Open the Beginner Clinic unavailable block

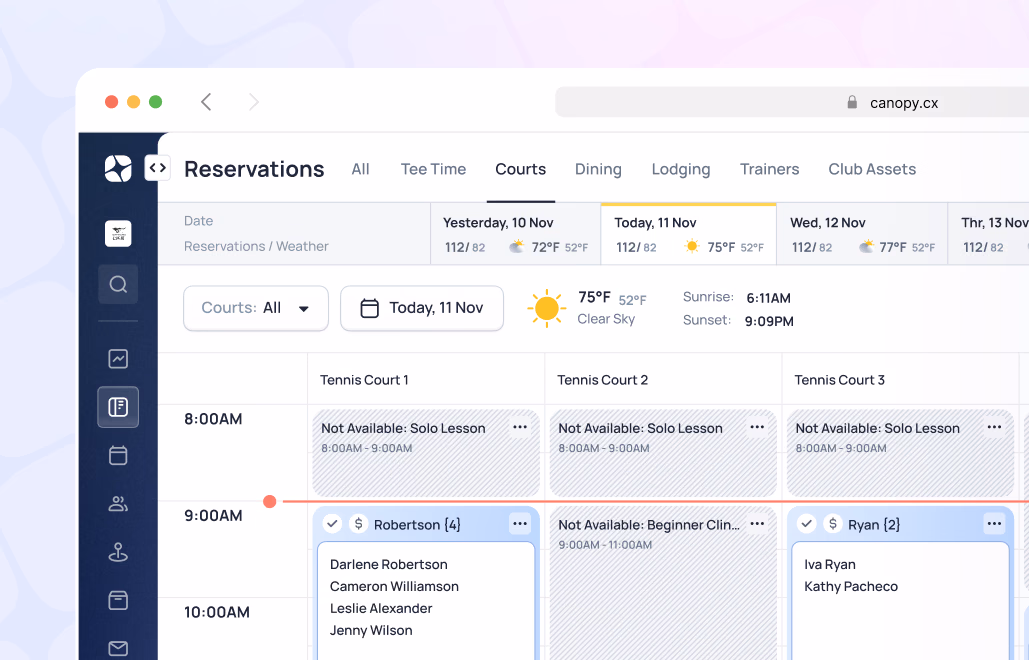coord(663,583)
